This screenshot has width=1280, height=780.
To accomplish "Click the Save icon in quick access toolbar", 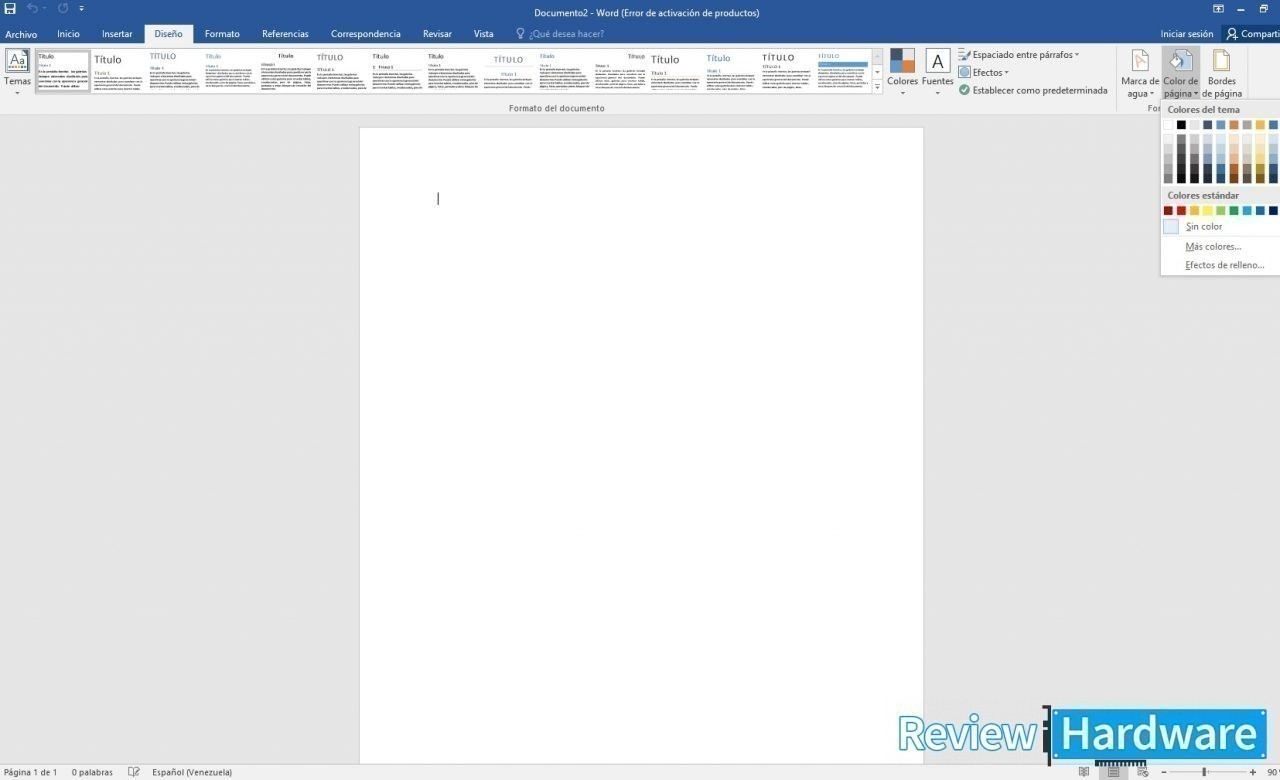I will 10,9.
